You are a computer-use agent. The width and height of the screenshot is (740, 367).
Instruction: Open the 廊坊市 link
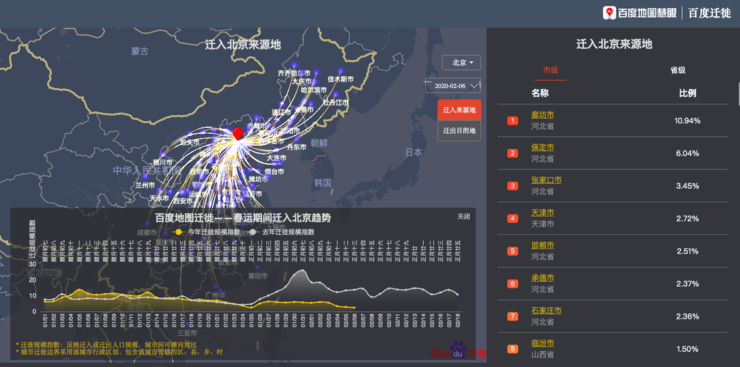click(542, 115)
